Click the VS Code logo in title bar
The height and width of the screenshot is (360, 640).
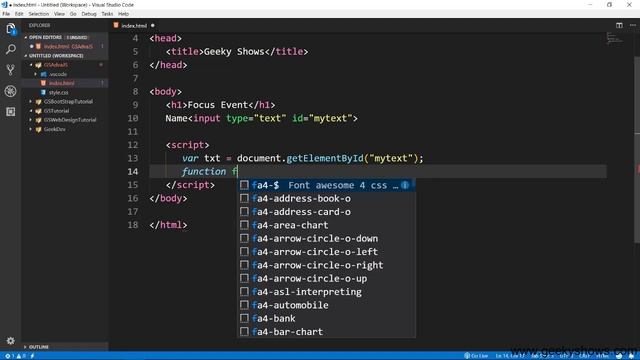(4, 4)
